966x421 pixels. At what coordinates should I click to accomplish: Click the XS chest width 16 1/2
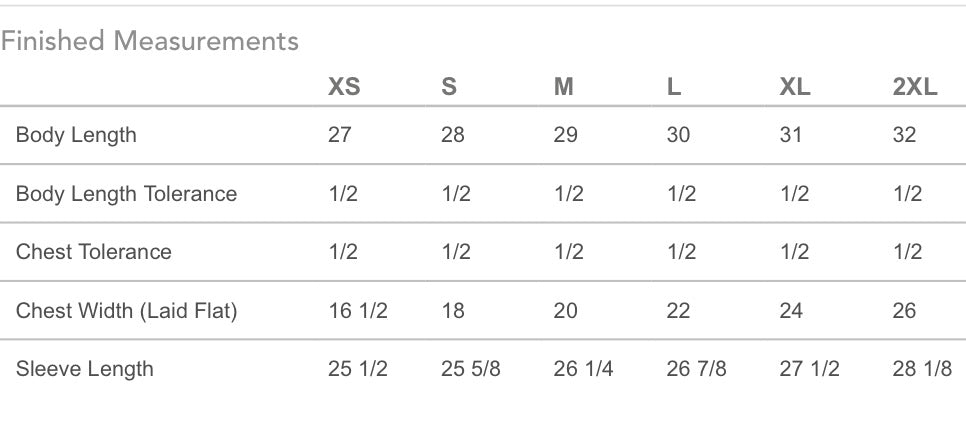coord(358,311)
